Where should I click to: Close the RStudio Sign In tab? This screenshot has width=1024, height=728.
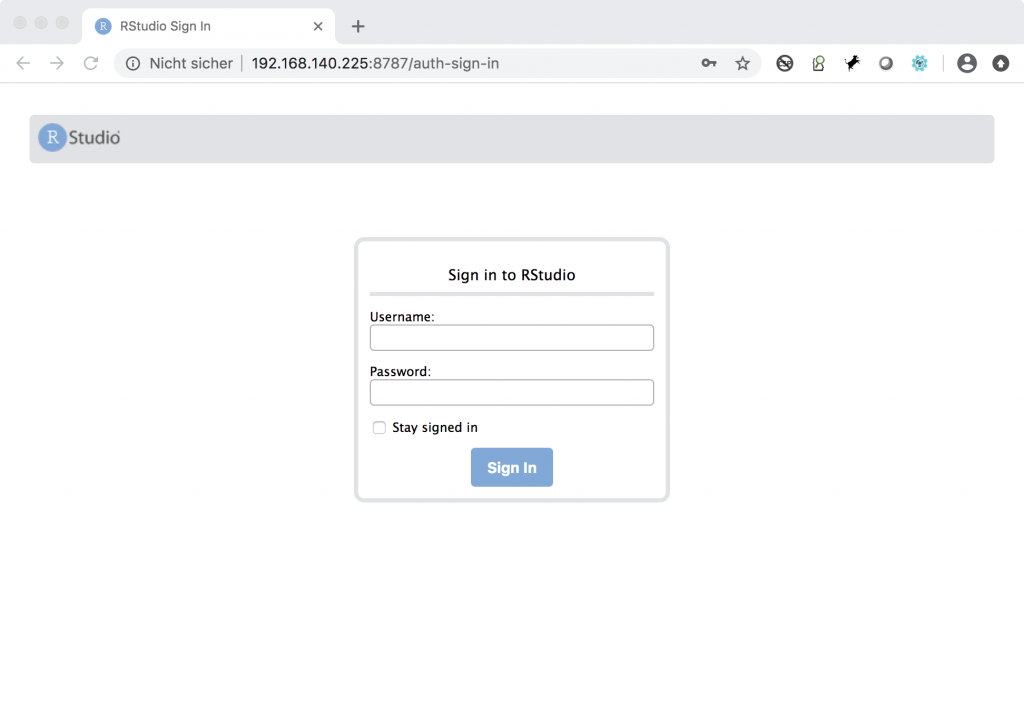(x=318, y=26)
